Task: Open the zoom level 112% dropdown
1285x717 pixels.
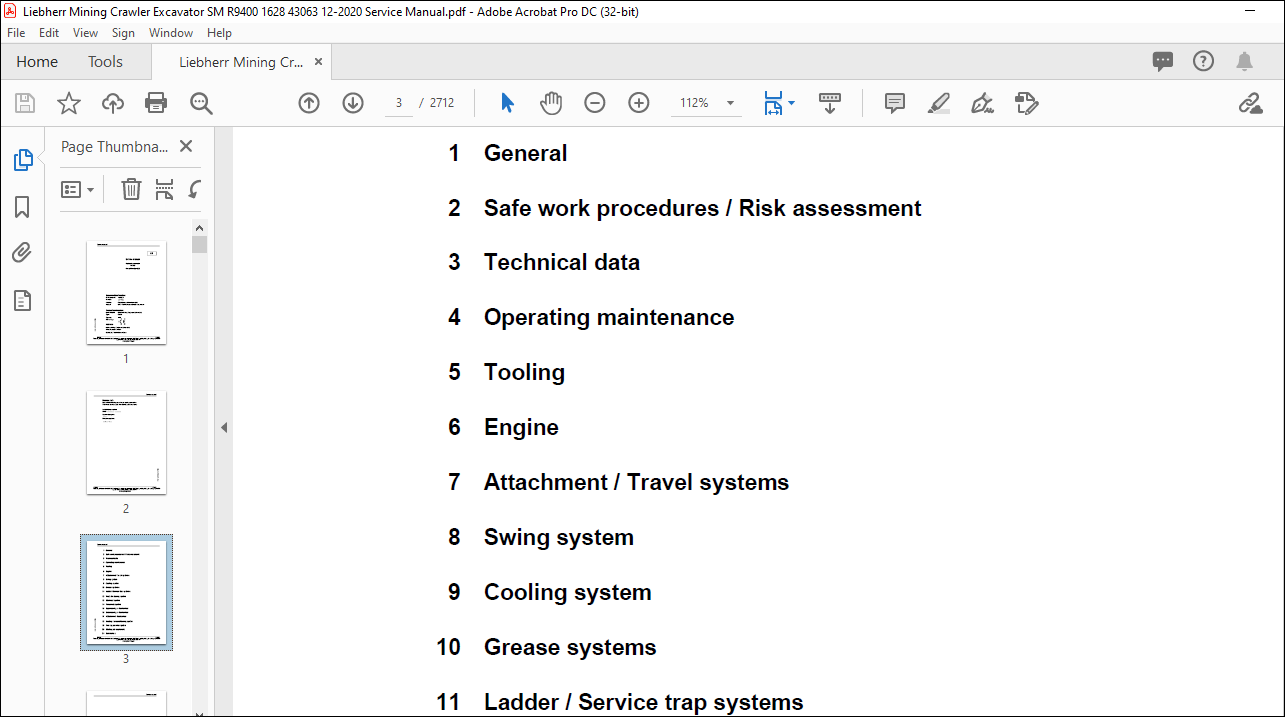Action: pos(730,103)
